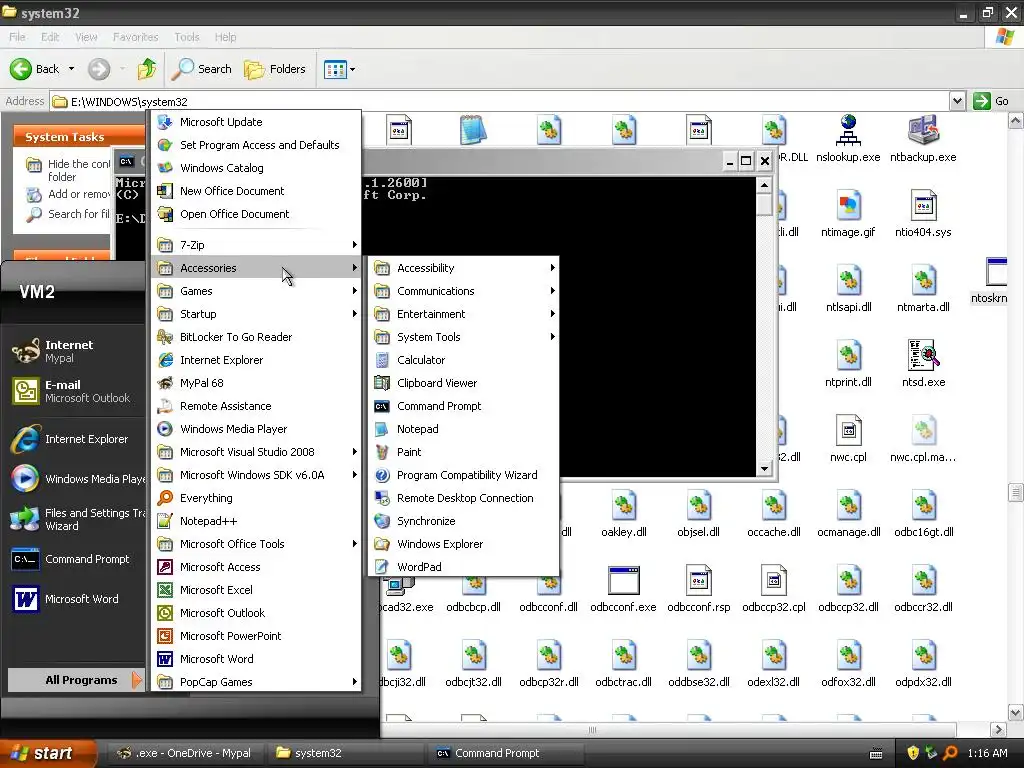This screenshot has height=768, width=1024.
Task: Expand the Startup program group
Action: [256, 313]
